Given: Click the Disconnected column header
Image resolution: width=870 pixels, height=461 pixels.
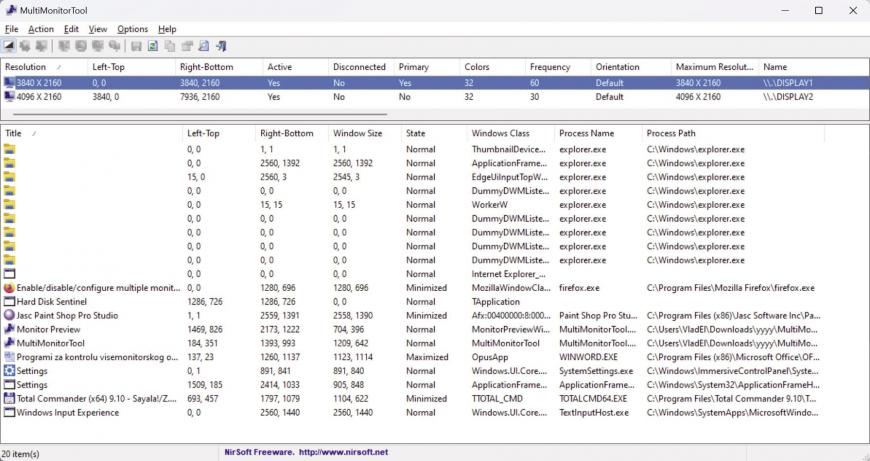Looking at the screenshot, I should point(361,67).
